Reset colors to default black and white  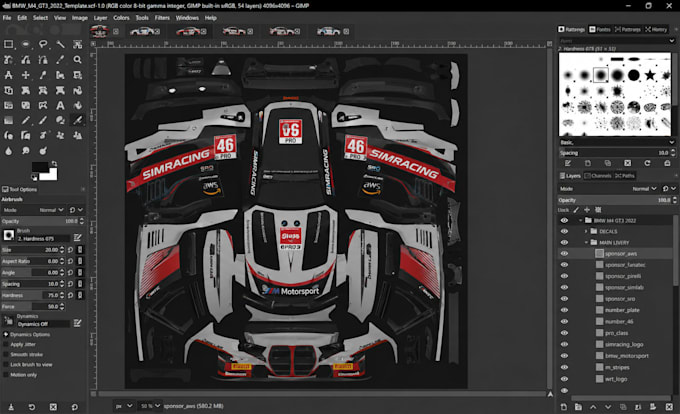[x=34, y=177]
